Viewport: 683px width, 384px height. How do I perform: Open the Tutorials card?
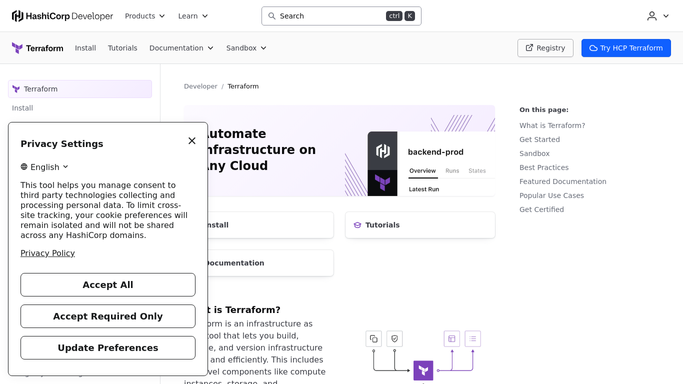pos(420,225)
